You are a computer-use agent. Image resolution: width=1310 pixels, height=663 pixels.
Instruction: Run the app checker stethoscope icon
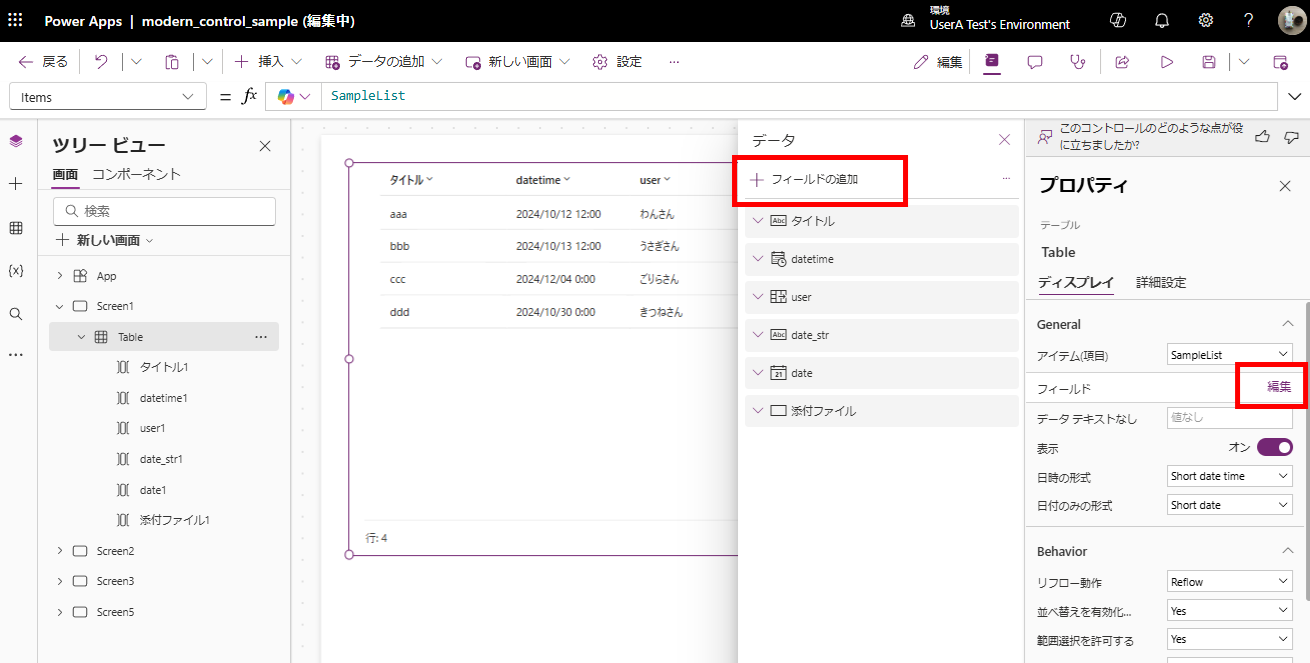[1077, 61]
